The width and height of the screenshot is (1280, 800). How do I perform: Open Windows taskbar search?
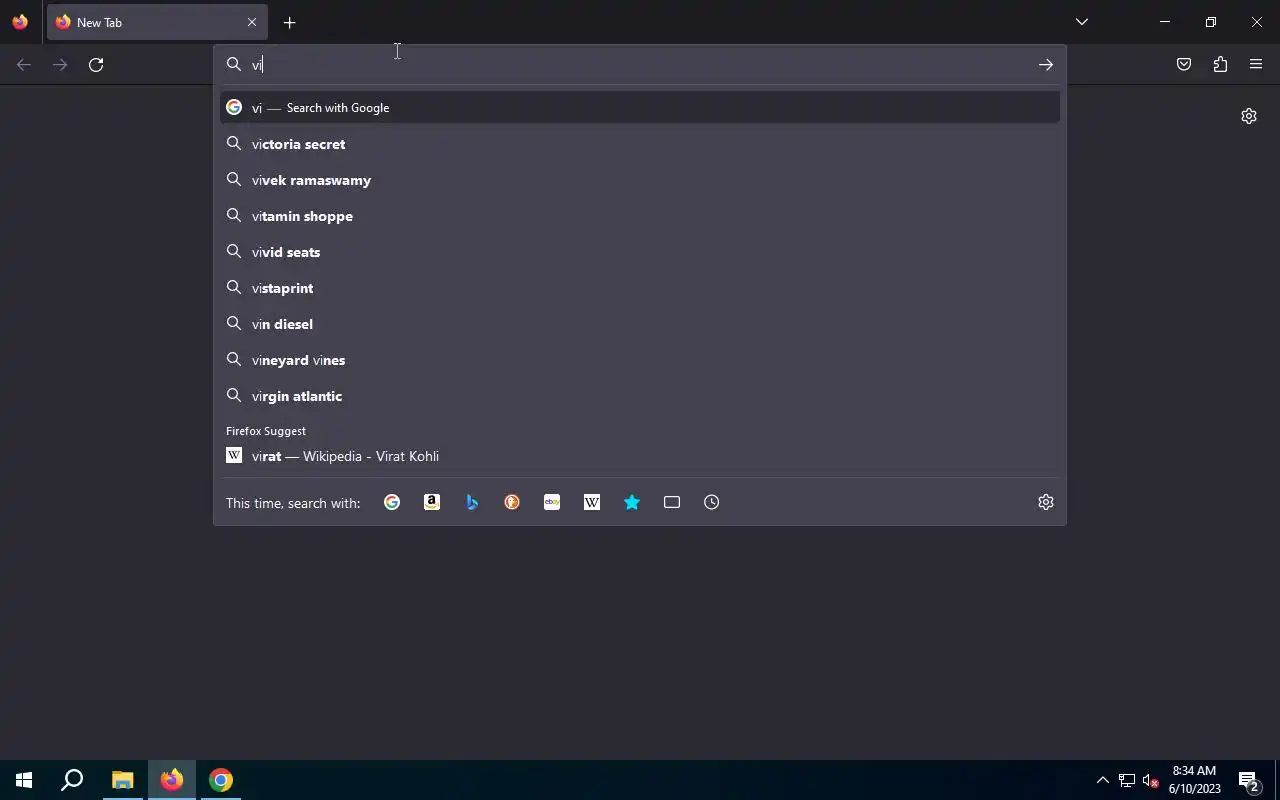click(72, 780)
